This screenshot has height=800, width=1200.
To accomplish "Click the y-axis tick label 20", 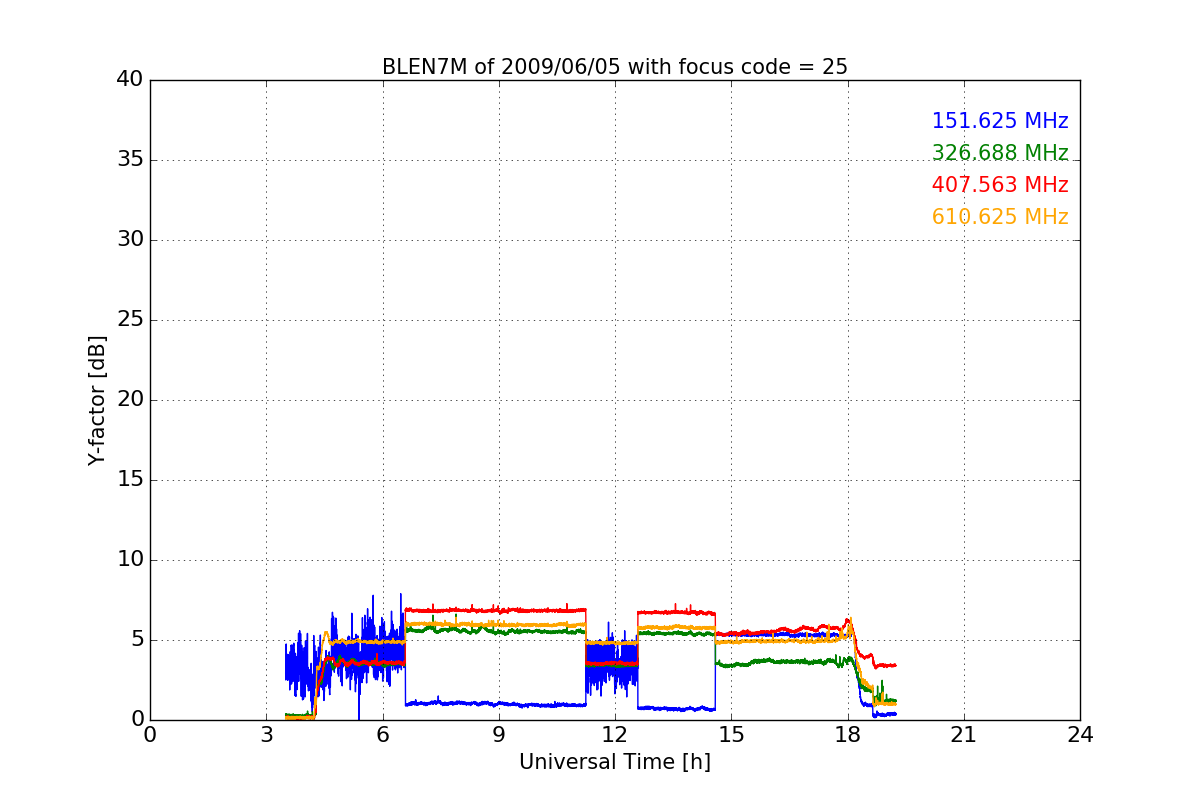I will [130, 400].
